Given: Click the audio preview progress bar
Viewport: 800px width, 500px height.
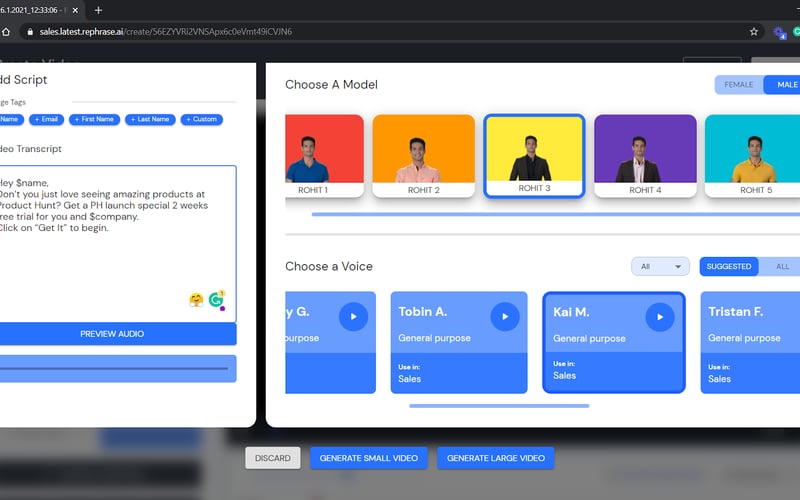Looking at the screenshot, I should pyautogui.click(x=114, y=368).
